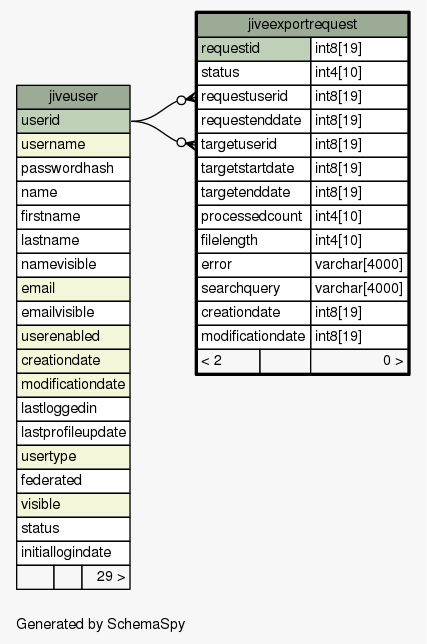The width and height of the screenshot is (427, 644).
Task: Click the circle marker on requestuserid connector
Action: coord(181,100)
